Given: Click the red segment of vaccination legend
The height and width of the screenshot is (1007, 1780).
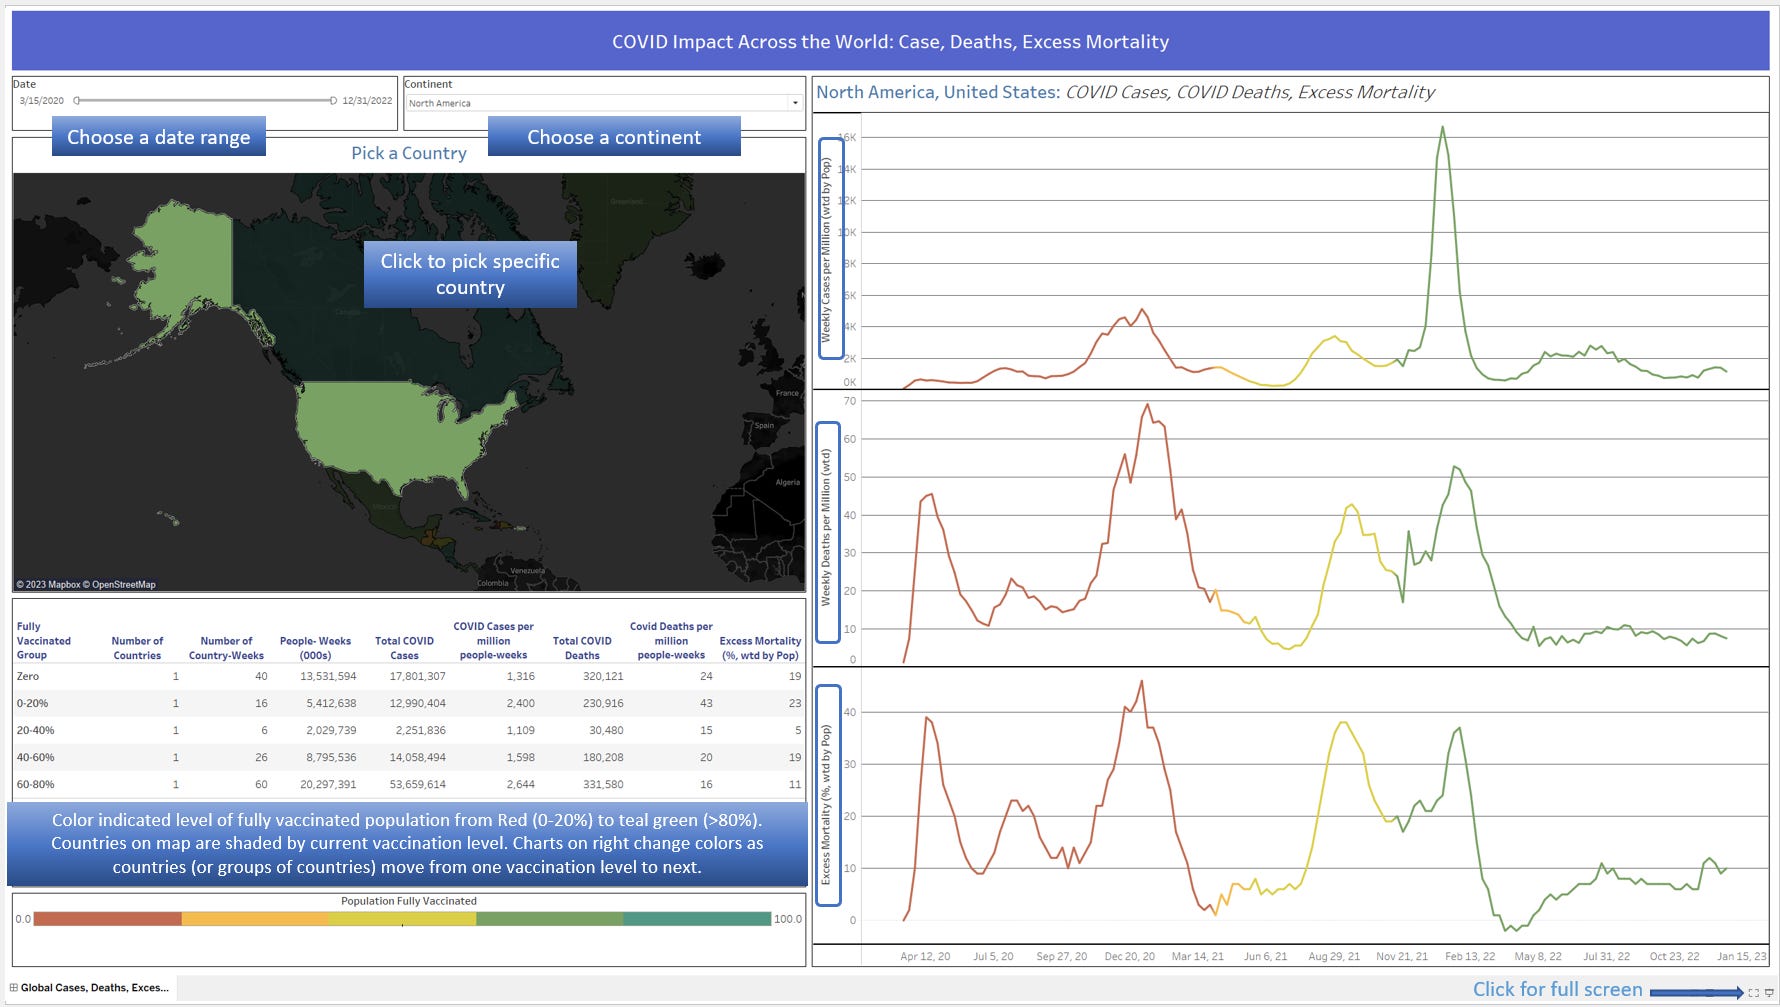Looking at the screenshot, I should pos(108,919).
